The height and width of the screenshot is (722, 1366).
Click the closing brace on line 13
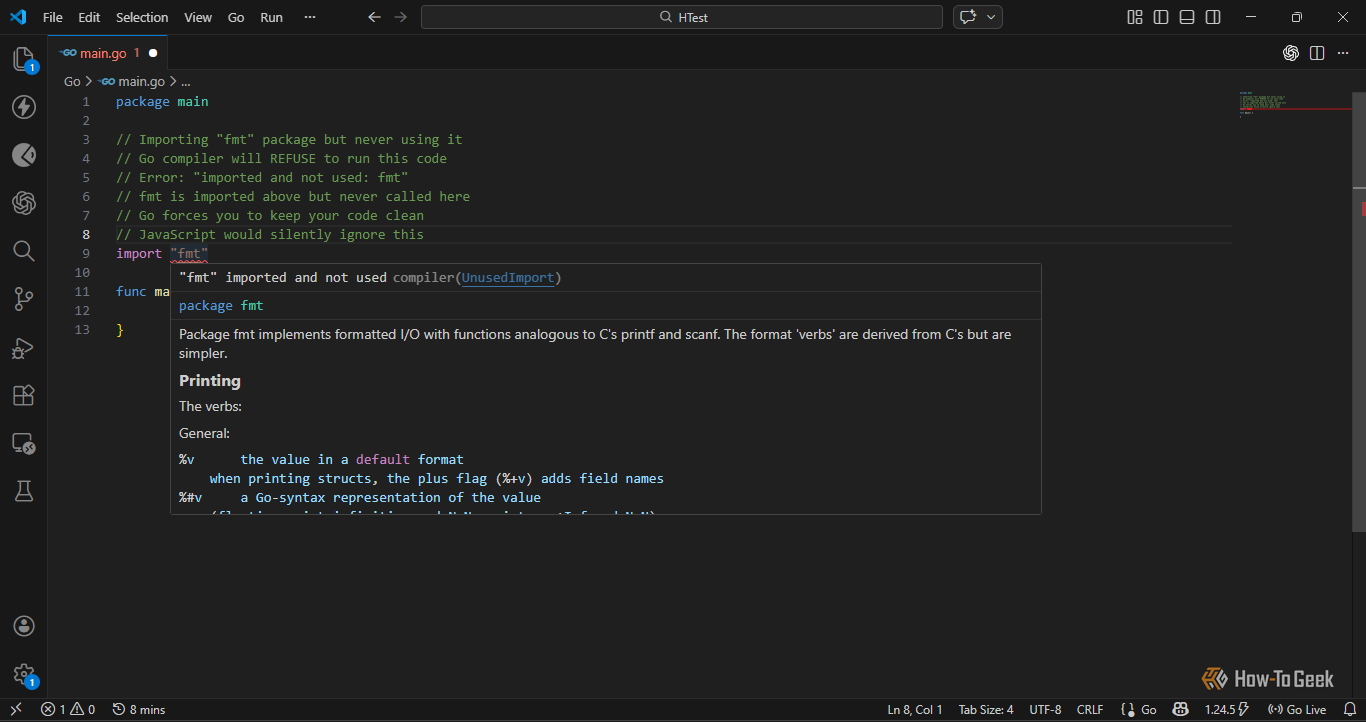coord(120,330)
